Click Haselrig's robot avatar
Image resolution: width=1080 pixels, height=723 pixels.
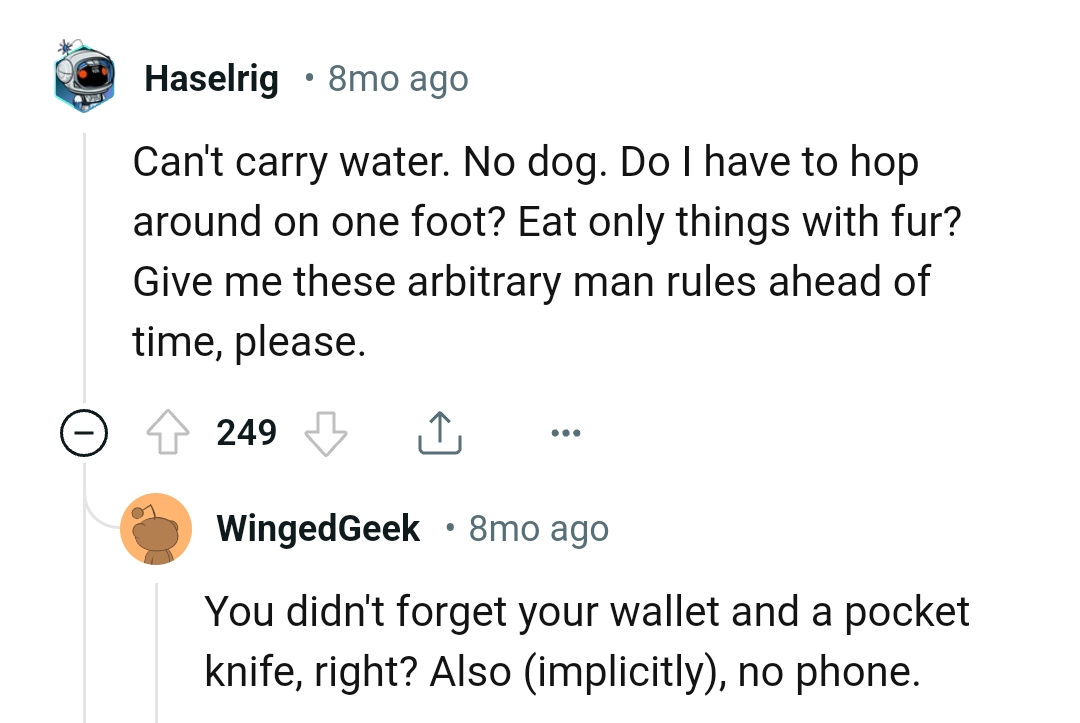84,76
